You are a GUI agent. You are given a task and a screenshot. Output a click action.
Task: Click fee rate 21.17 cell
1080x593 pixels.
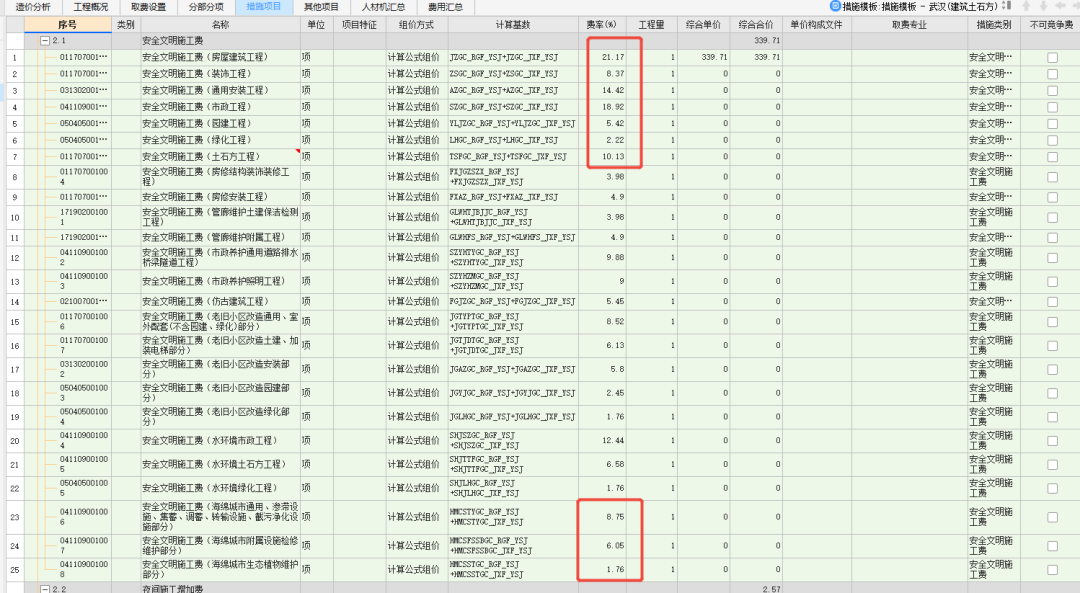pyautogui.click(x=602, y=57)
